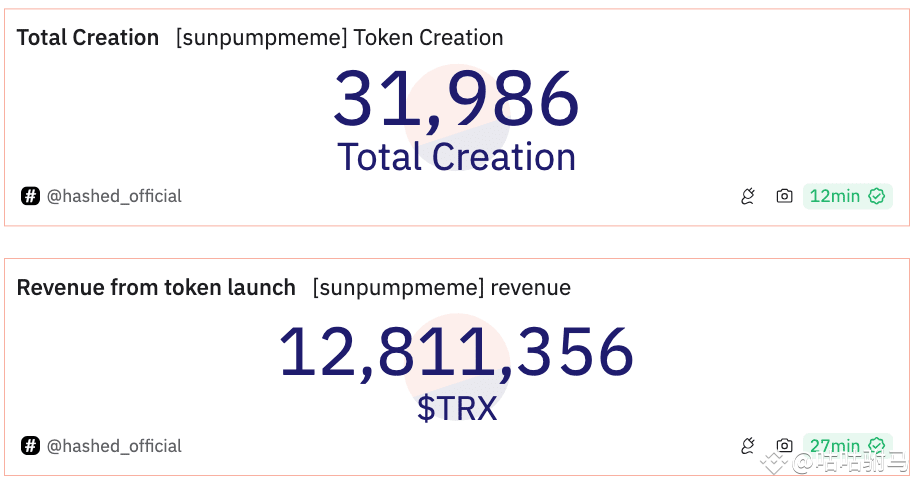Select the 31,986 counter value
Viewport: 918px width, 484px height.
[x=456, y=98]
